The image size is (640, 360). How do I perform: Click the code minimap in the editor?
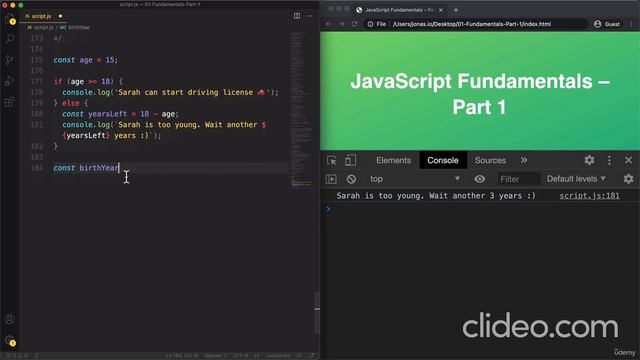point(301,110)
